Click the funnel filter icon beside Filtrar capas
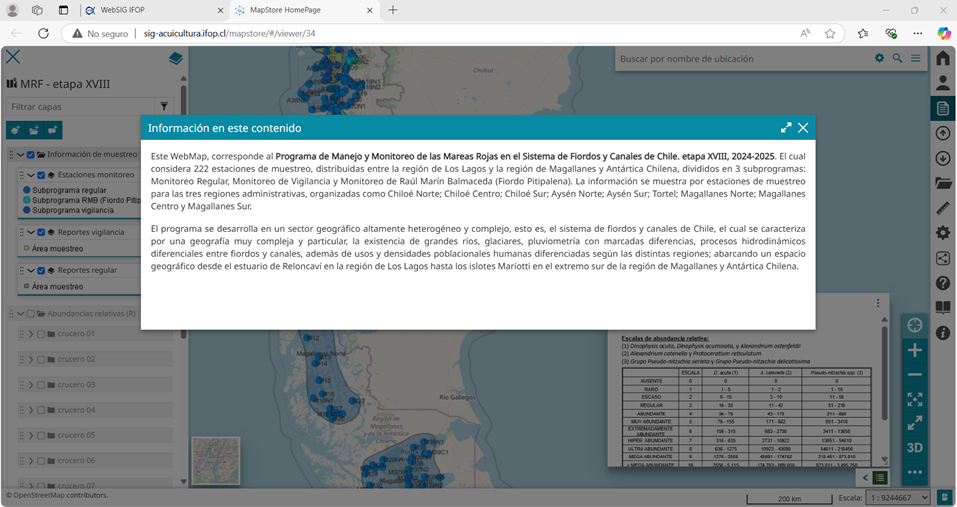This screenshot has width=957, height=507. [164, 107]
